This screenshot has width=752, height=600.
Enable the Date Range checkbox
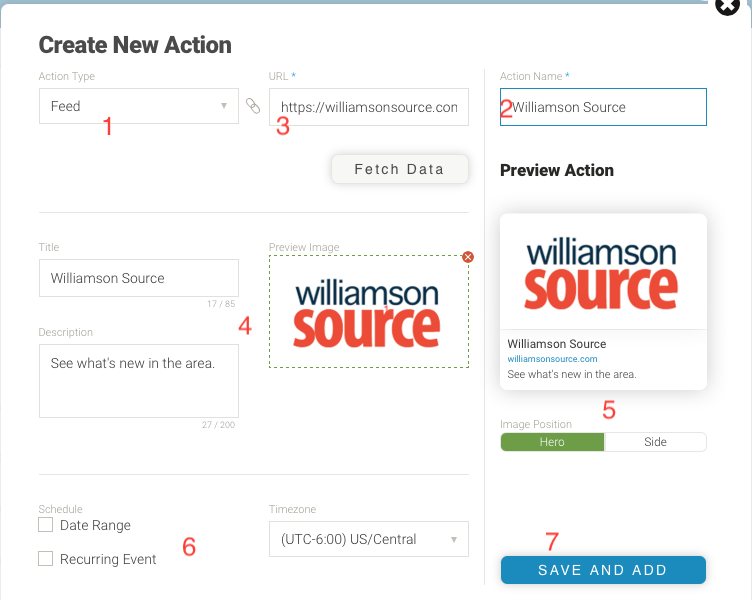point(45,525)
